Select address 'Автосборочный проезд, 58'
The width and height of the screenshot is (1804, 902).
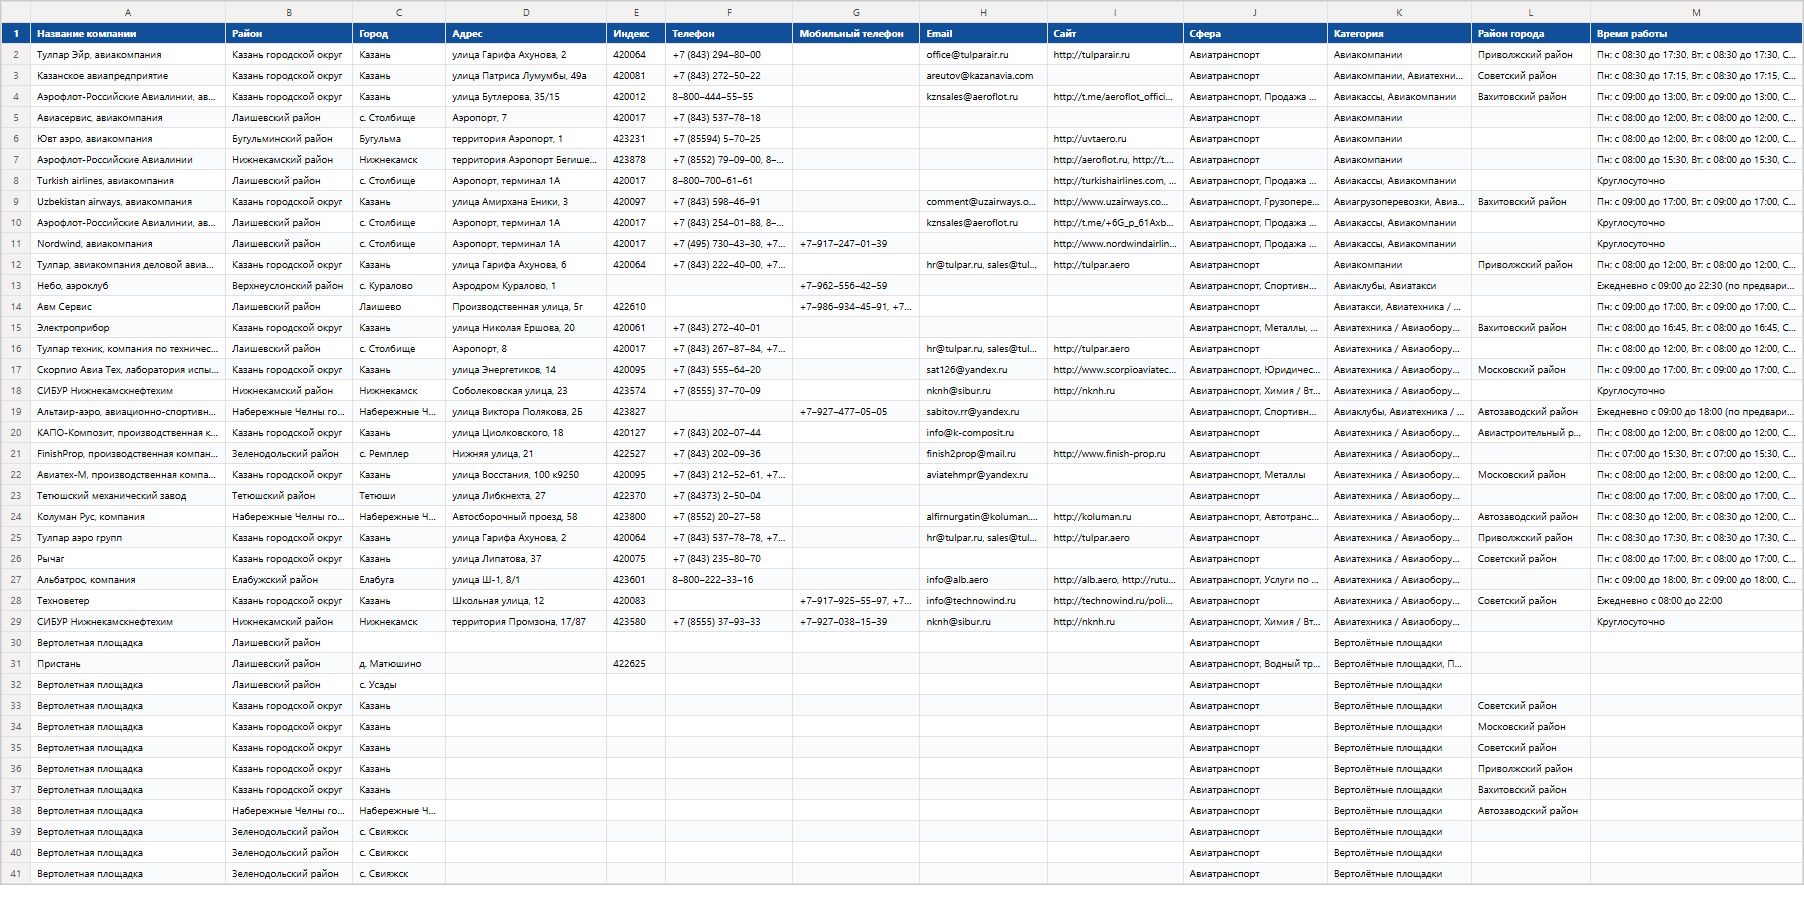click(526, 517)
